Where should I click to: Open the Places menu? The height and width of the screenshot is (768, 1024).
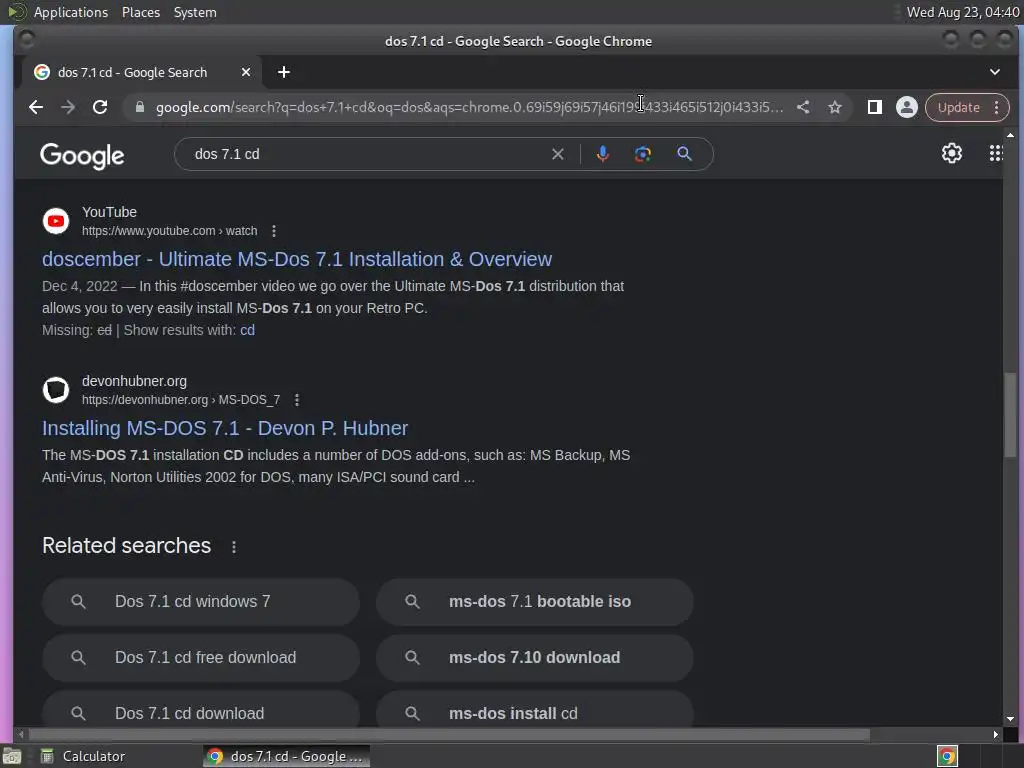tap(140, 12)
